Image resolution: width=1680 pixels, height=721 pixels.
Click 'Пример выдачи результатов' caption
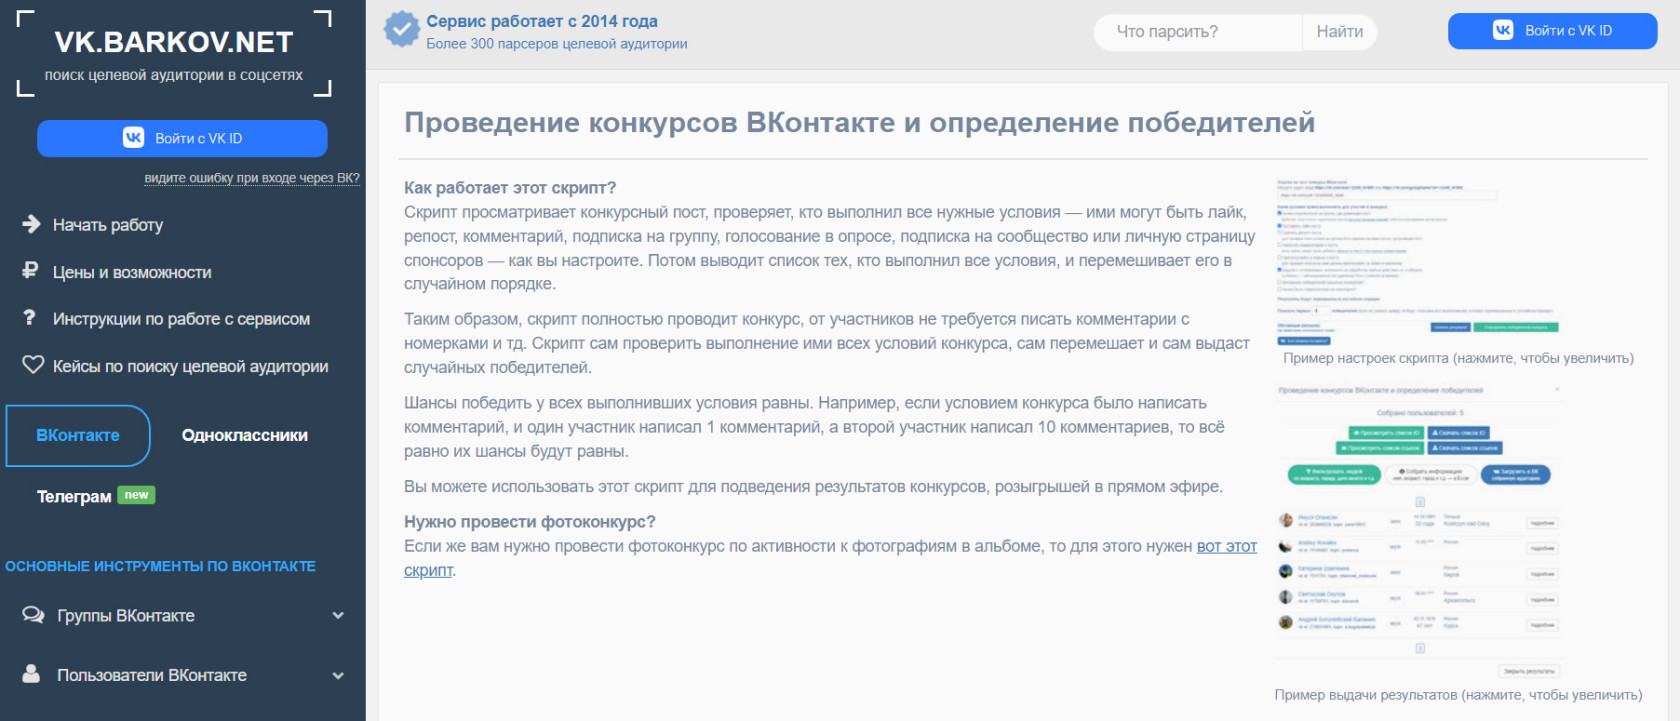[1458, 695]
